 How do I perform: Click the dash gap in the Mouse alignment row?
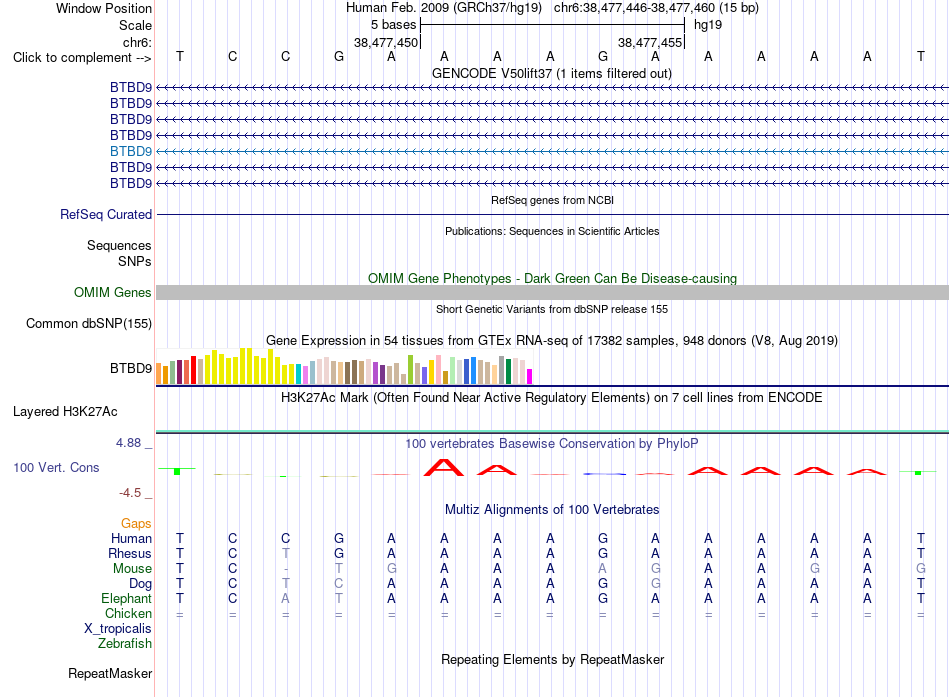(x=285, y=569)
